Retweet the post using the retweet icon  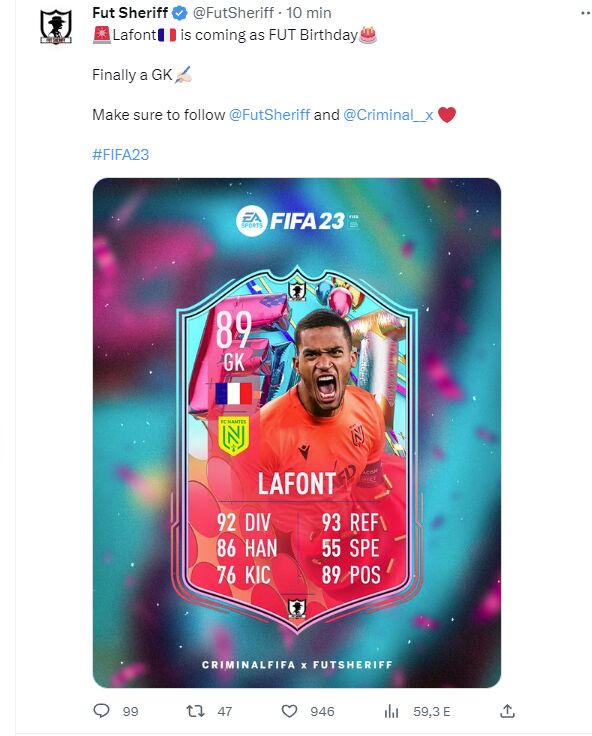tap(195, 711)
